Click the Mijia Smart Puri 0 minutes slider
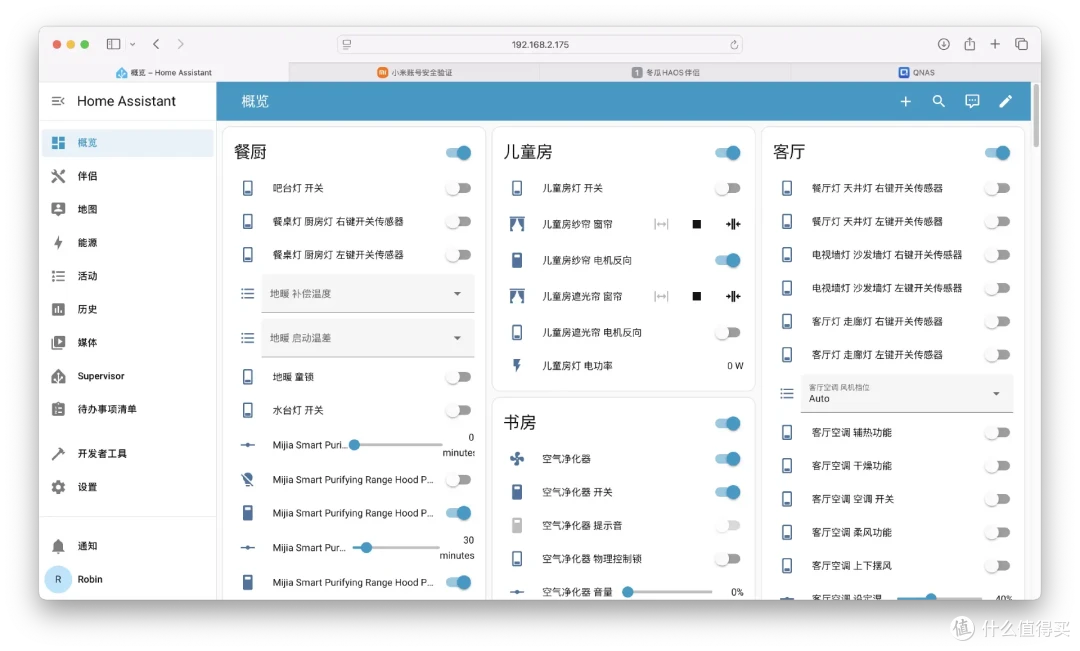This screenshot has height=651, width=1080. (397, 445)
